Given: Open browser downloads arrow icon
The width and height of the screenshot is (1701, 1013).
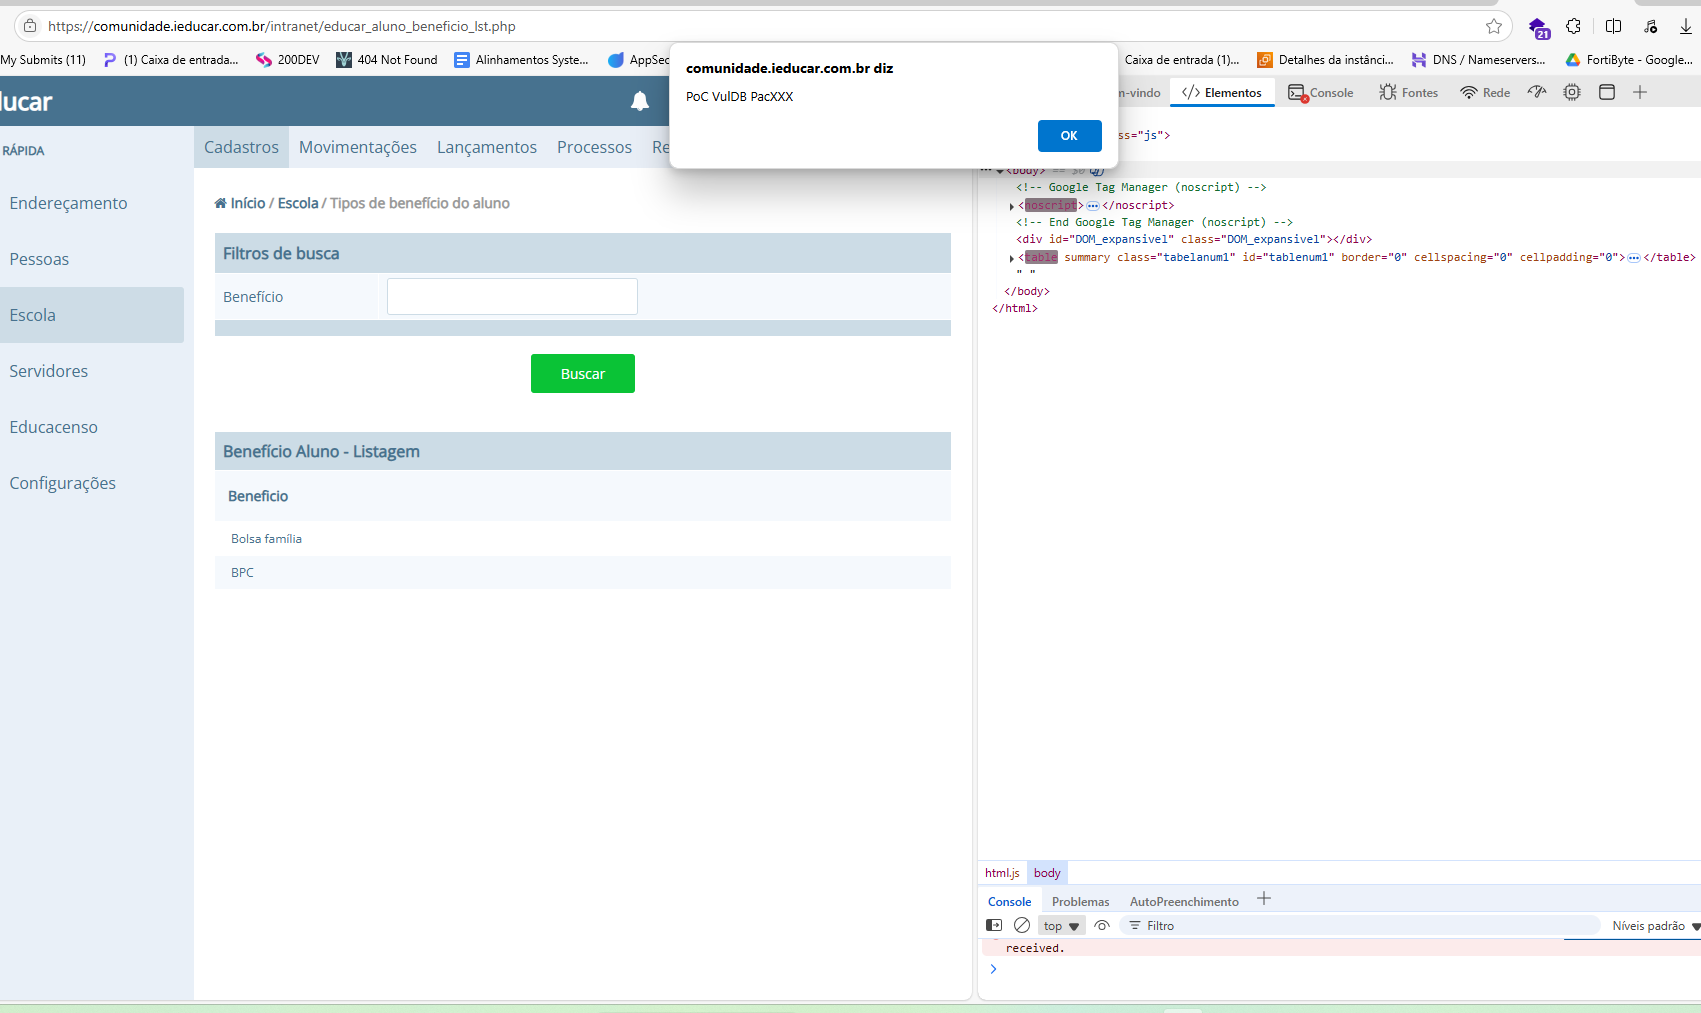Looking at the screenshot, I should (1686, 26).
